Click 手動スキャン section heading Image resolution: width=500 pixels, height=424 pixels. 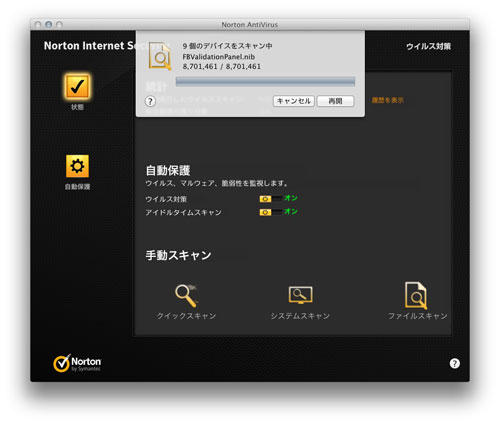(x=178, y=255)
